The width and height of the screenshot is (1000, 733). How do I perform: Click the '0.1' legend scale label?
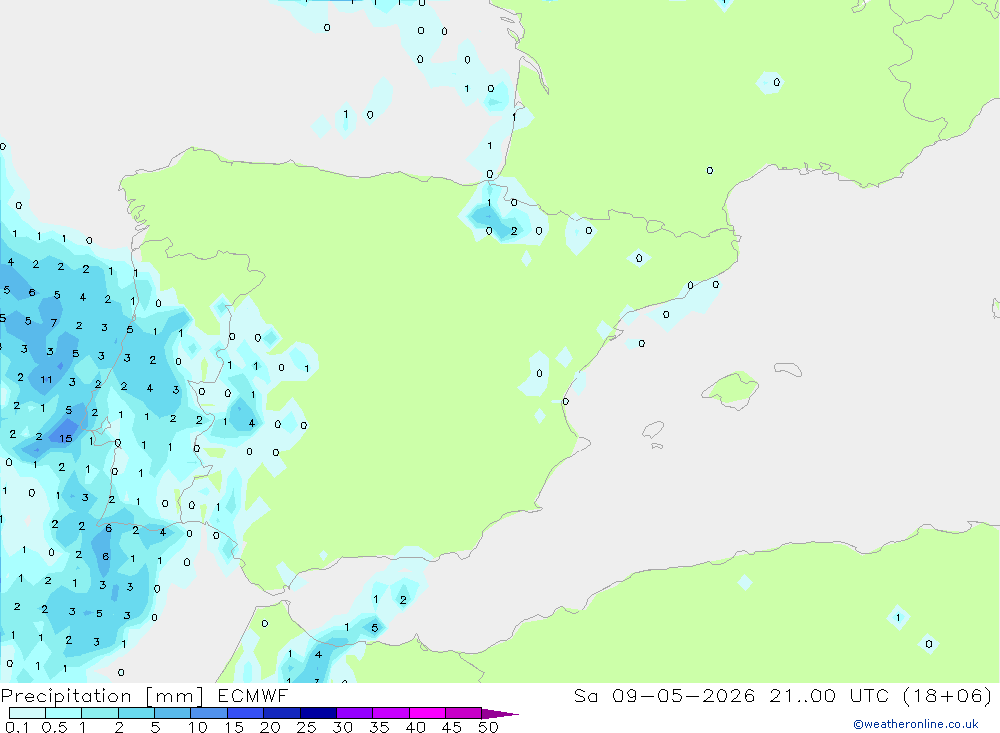tap(17, 727)
